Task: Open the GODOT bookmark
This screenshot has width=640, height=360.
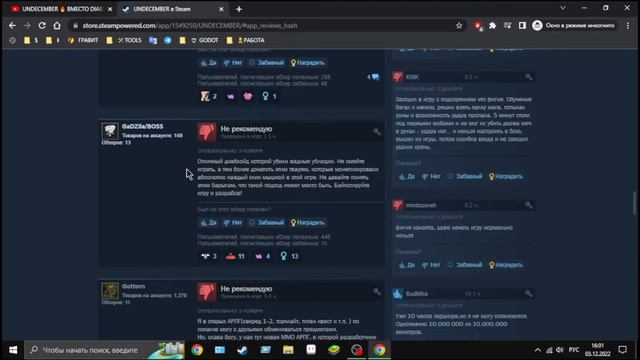Action: (x=204, y=40)
